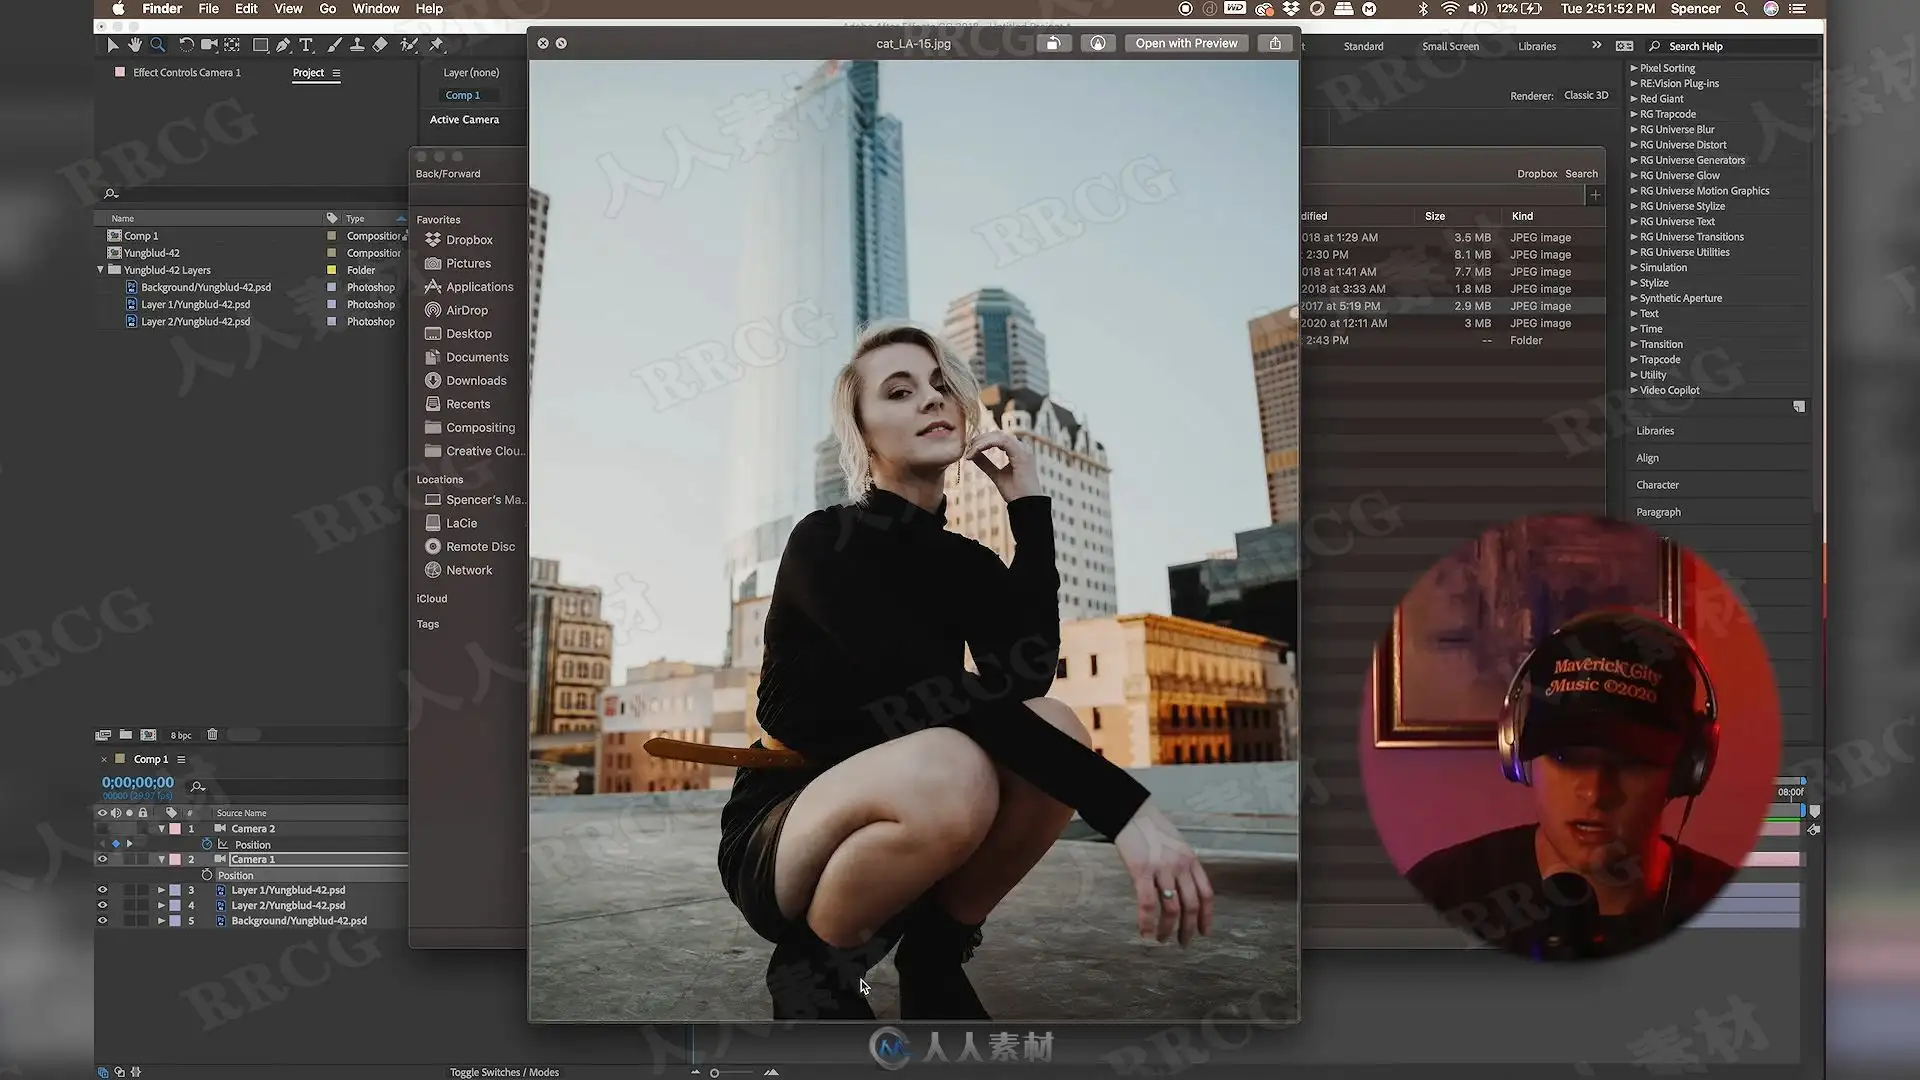Select the Puppet Pin tool
This screenshot has height=1080, width=1920.
point(436,45)
